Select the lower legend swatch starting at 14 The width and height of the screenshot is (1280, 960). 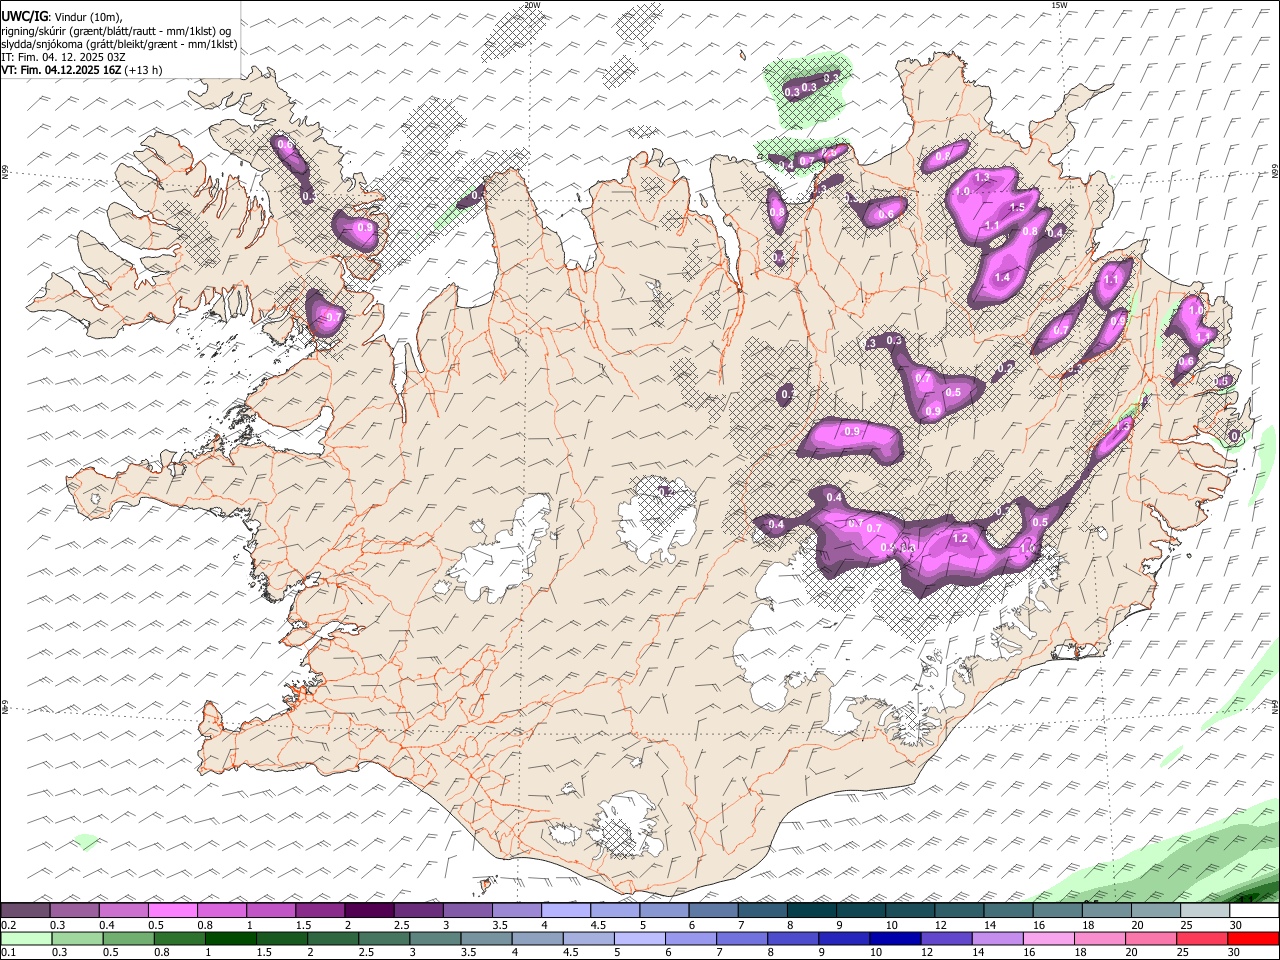tap(995, 939)
